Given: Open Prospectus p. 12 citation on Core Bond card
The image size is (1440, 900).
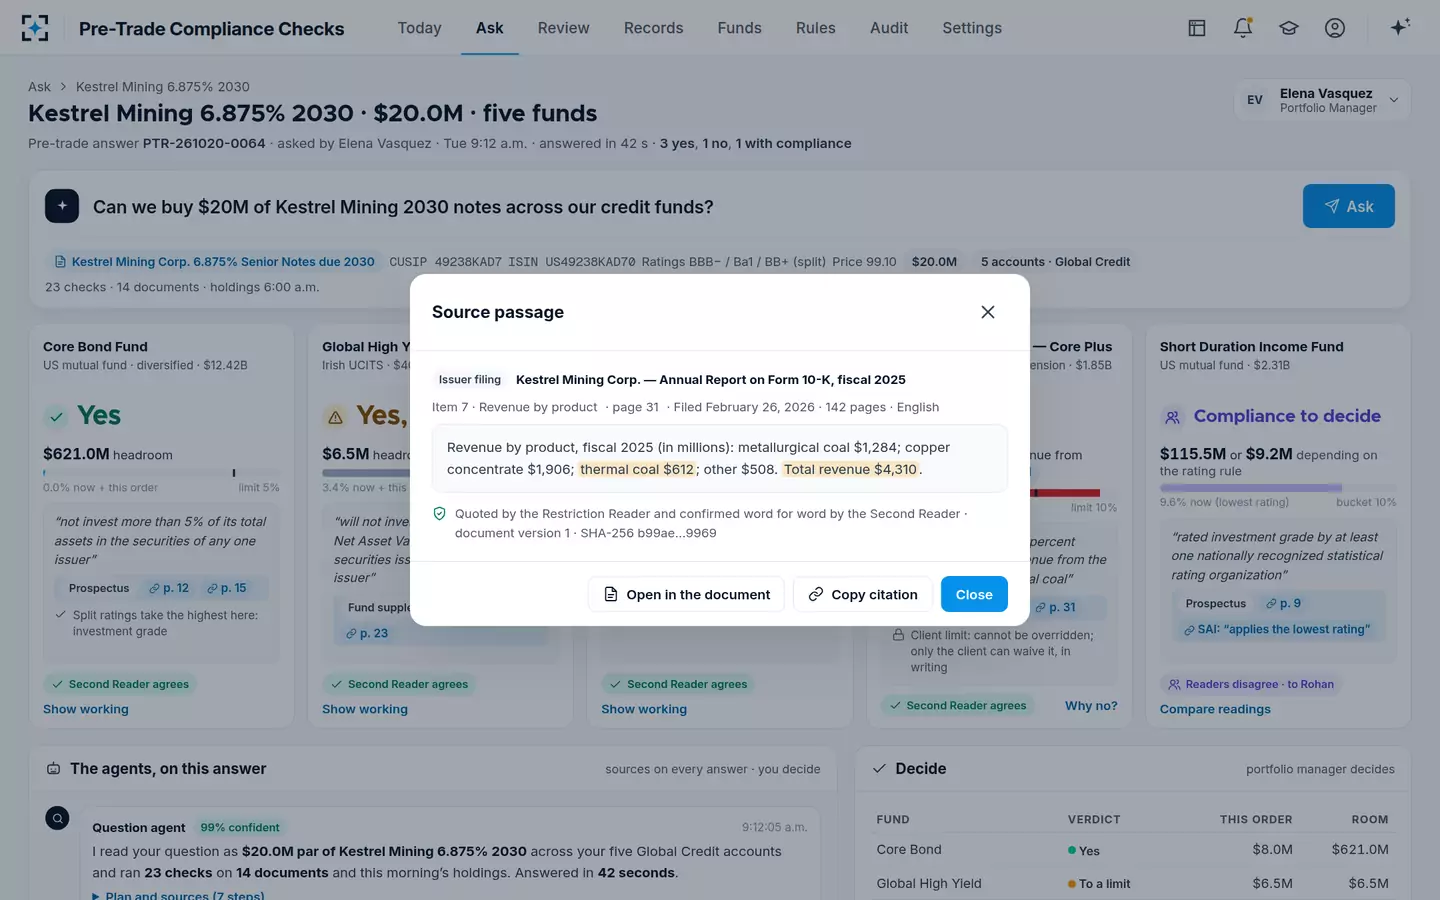Looking at the screenshot, I should click(169, 588).
